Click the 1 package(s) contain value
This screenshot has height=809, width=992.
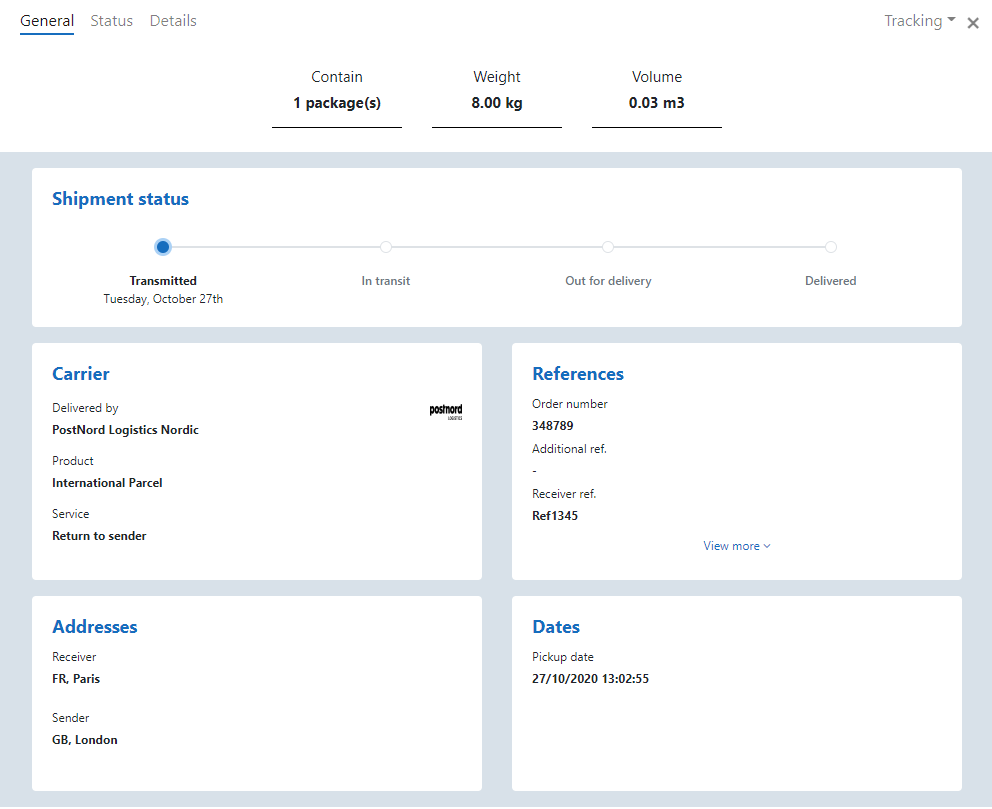[337, 103]
